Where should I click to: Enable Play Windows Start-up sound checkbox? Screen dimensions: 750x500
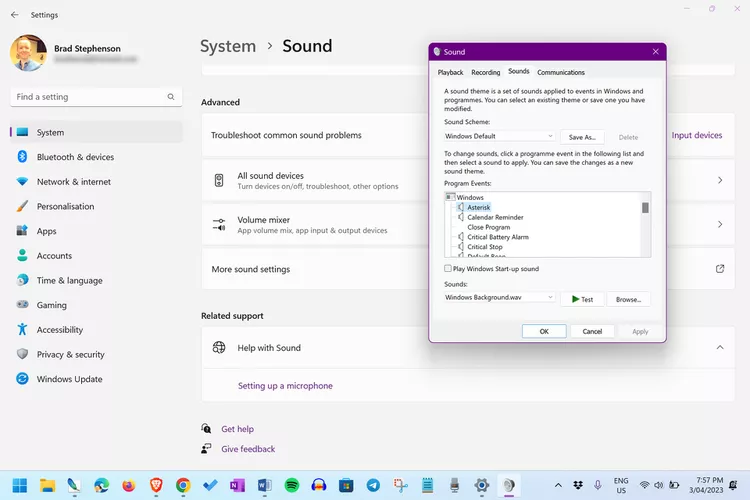tap(448, 268)
